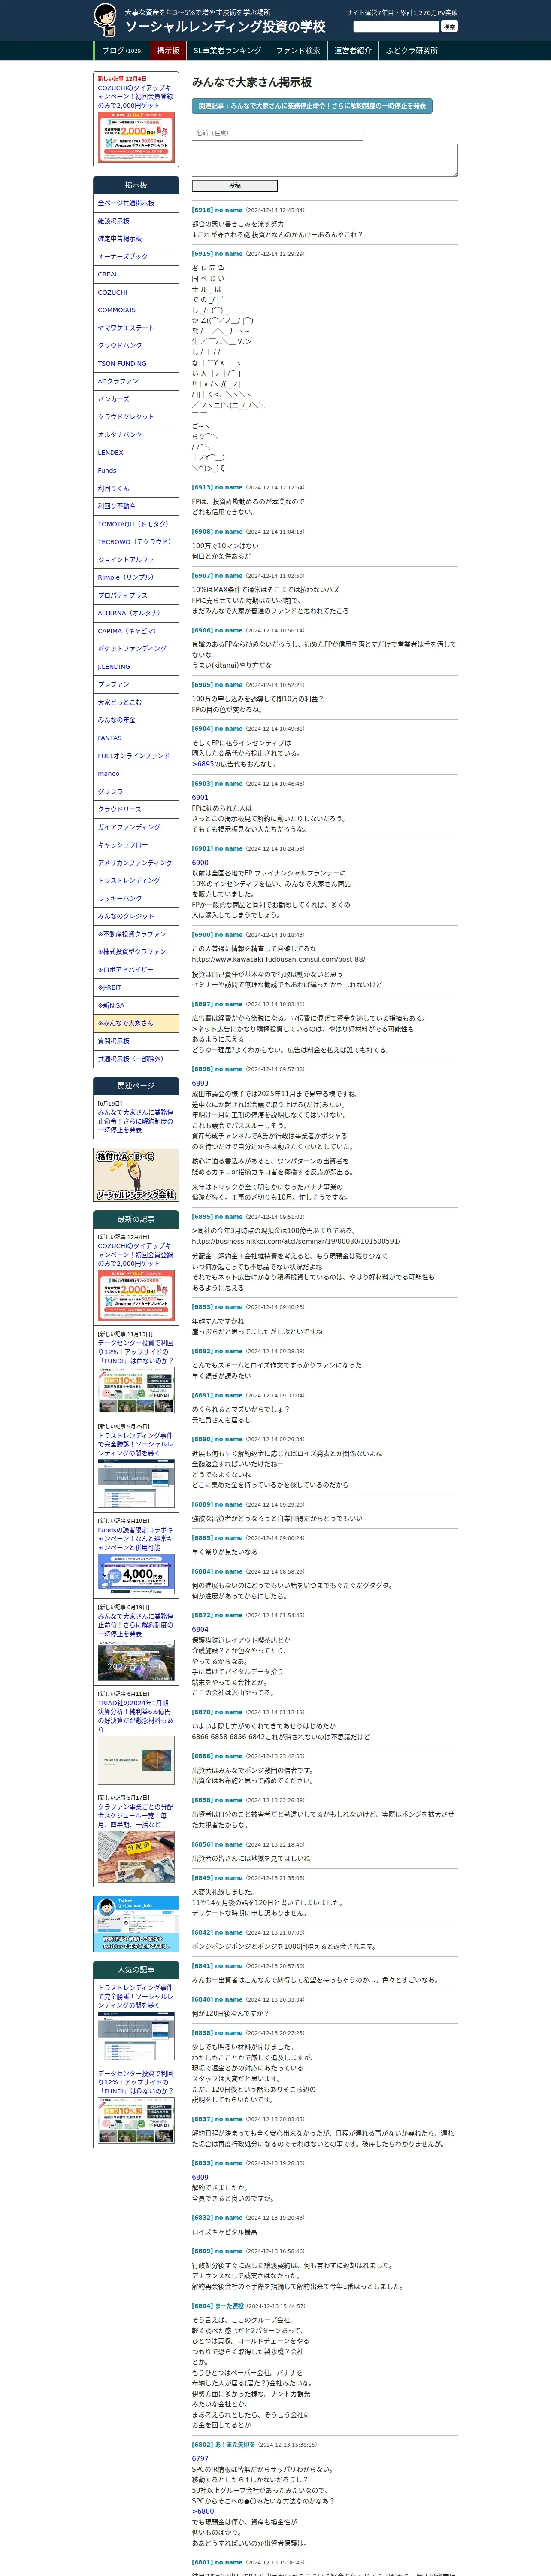Open ヤマワケエステート board link
The height and width of the screenshot is (2576, 551).
(136, 328)
